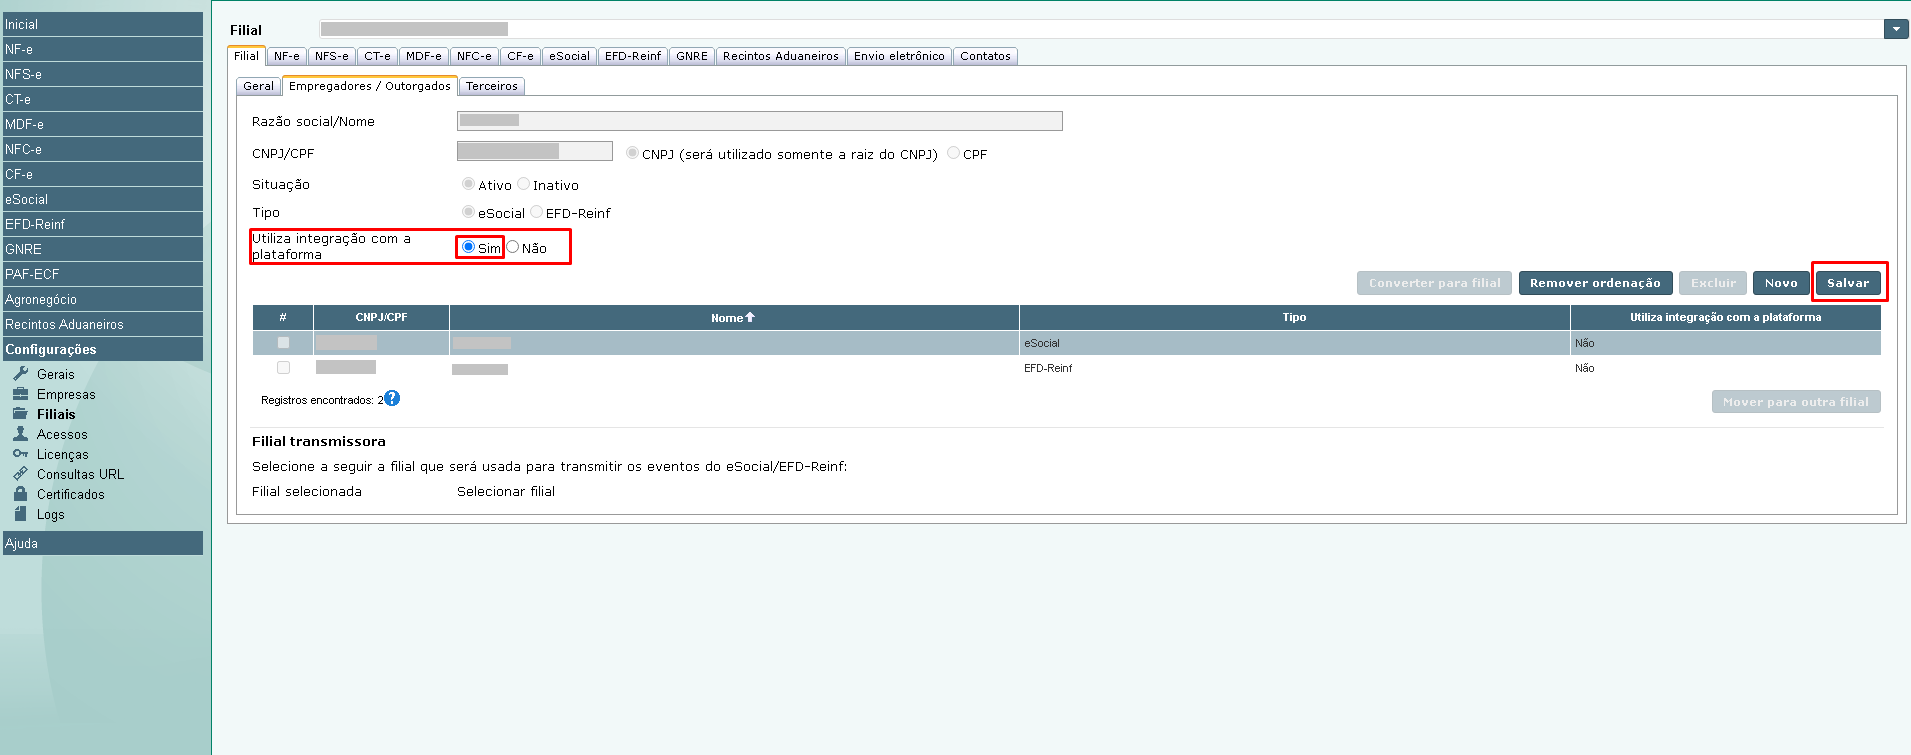Click the Excluir button
Image resolution: width=1911 pixels, height=755 pixels.
[x=1713, y=283]
